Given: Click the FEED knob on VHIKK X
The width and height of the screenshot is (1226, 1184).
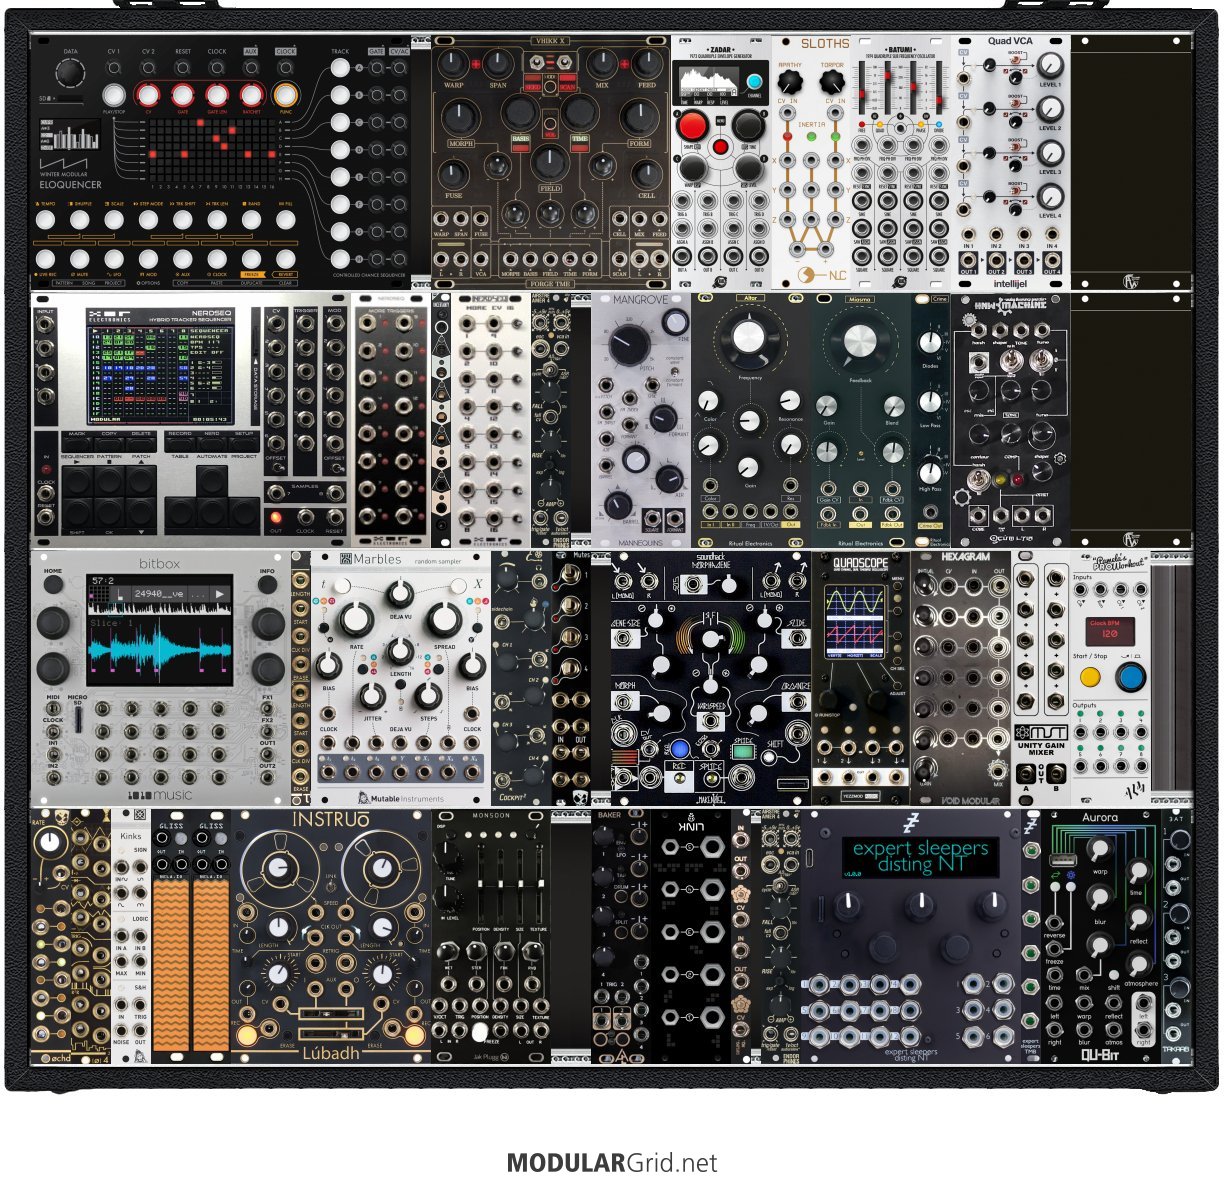Looking at the screenshot, I should tap(648, 64).
